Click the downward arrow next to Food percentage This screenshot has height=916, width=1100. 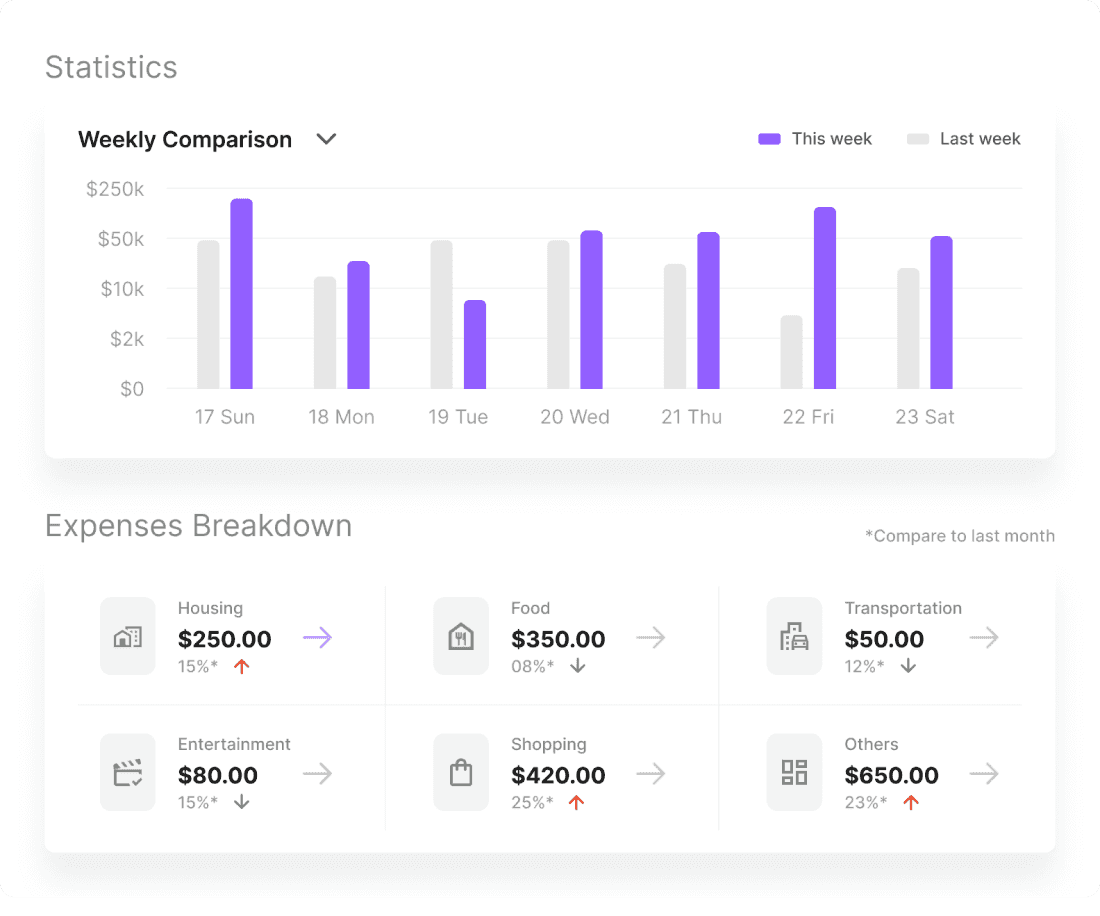577,666
